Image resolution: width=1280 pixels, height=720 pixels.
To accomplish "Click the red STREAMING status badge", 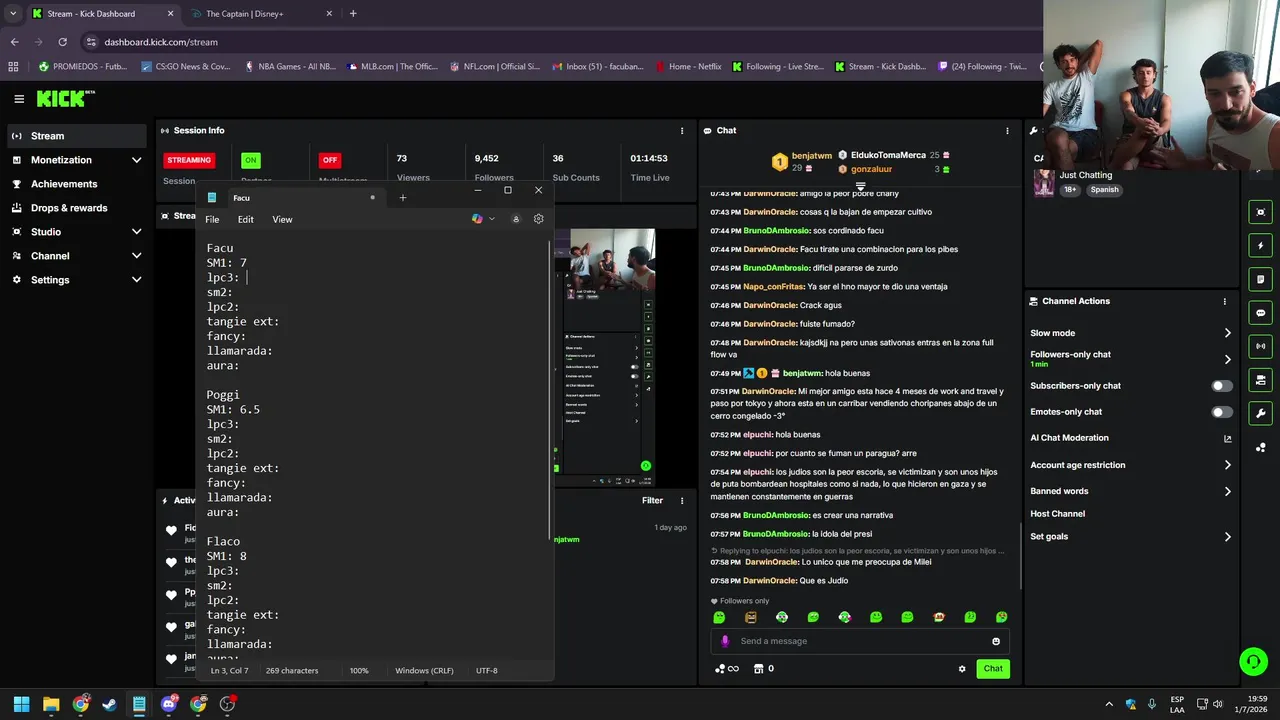I will (189, 160).
